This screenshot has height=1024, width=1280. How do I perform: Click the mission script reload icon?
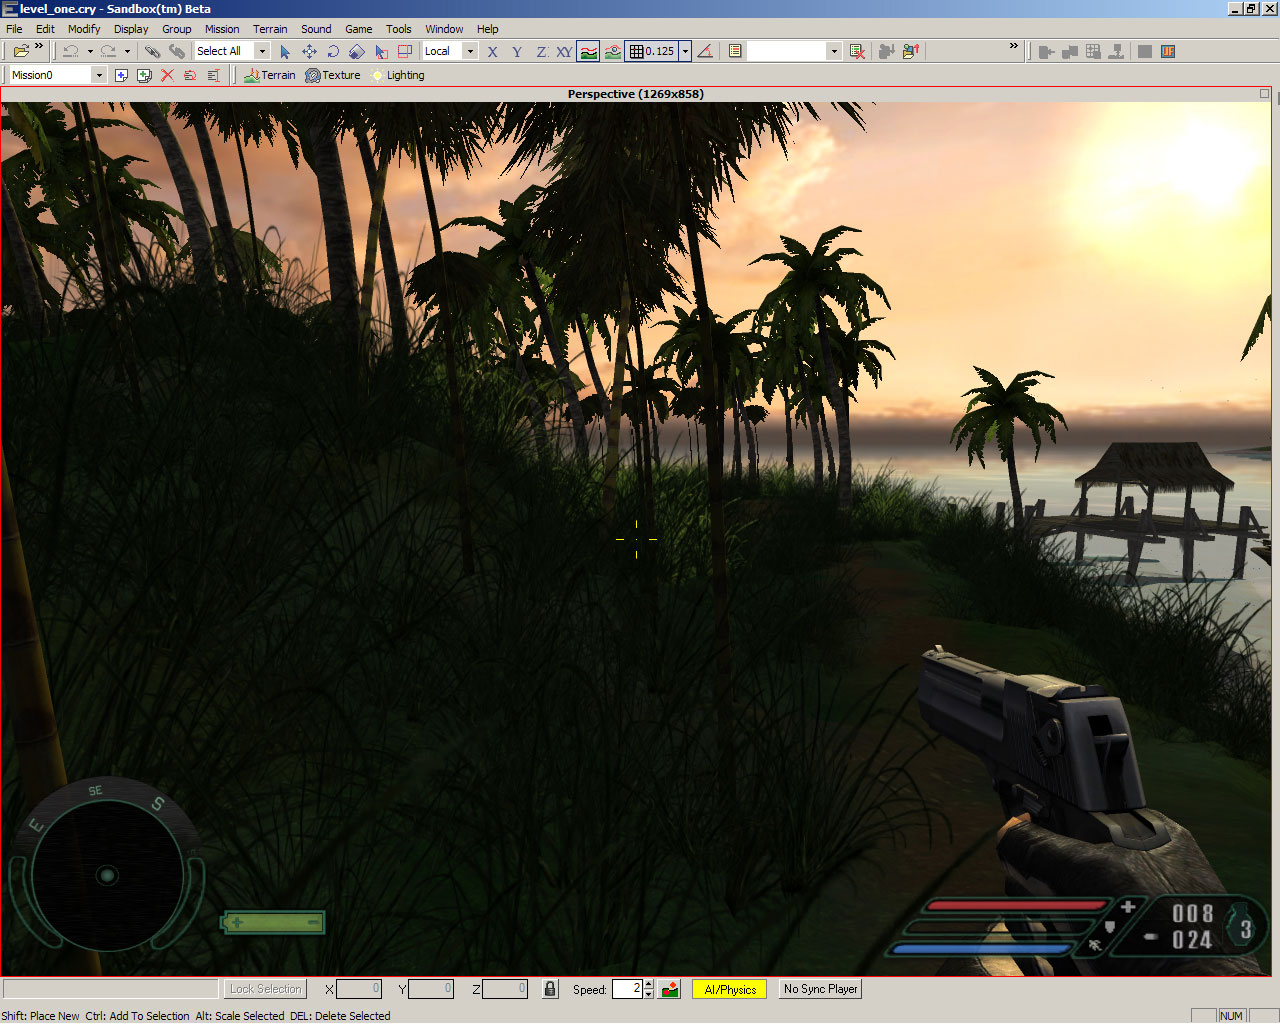pyautogui.click(x=190, y=75)
